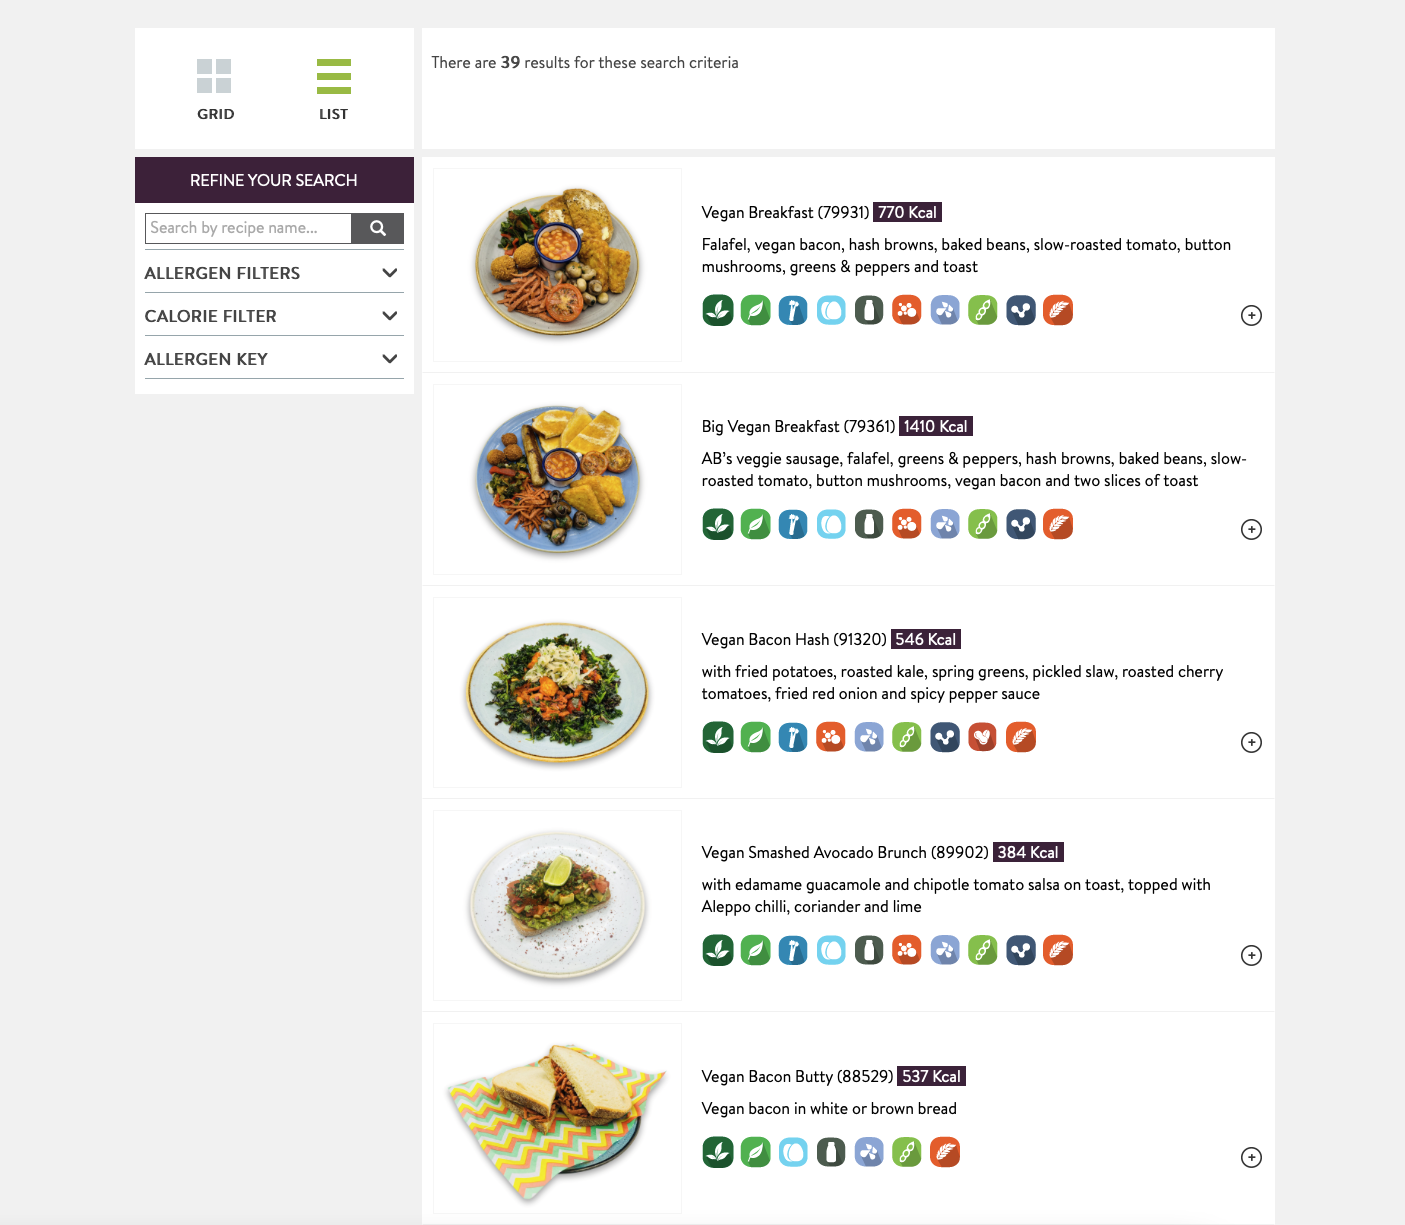Viewport: 1405px width, 1225px height.
Task: Expand the Calorie Filter section
Action: point(273,316)
